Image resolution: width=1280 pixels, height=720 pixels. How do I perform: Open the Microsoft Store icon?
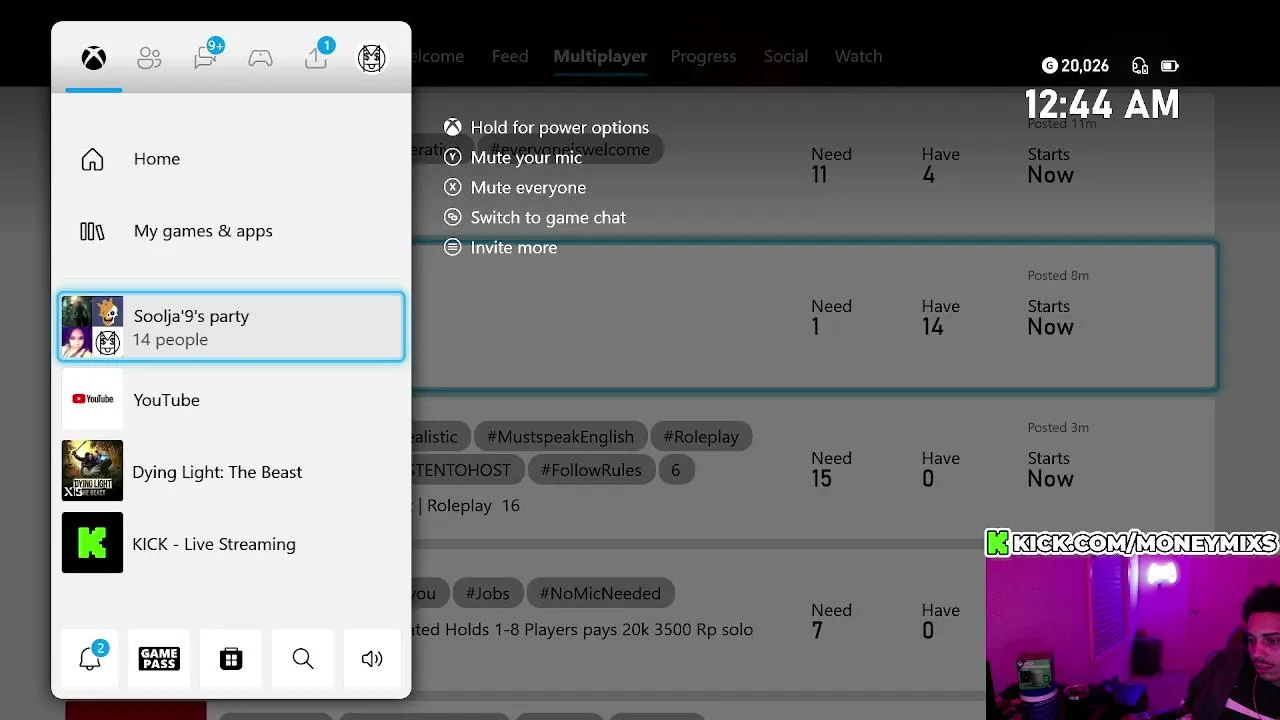click(231, 658)
